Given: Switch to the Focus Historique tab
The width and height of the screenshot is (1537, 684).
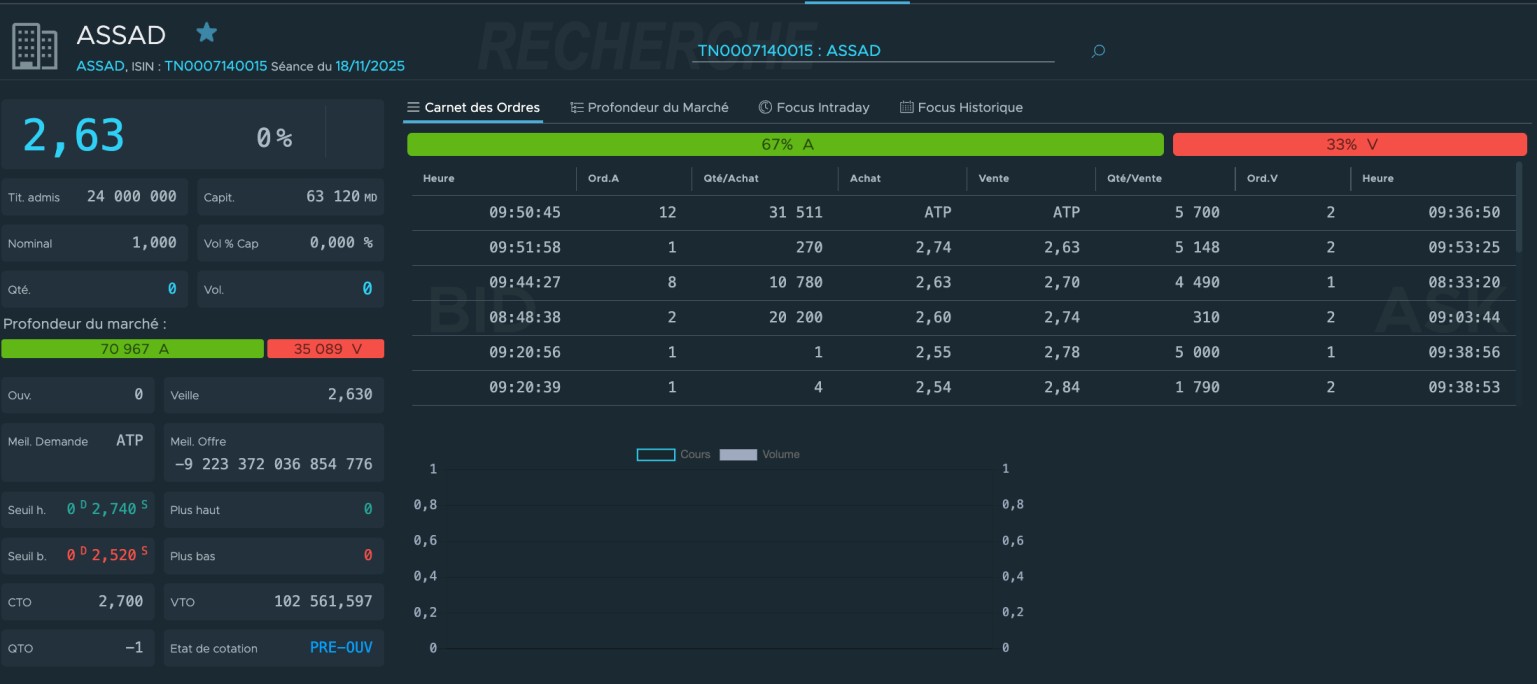Looking at the screenshot, I should click(x=969, y=107).
